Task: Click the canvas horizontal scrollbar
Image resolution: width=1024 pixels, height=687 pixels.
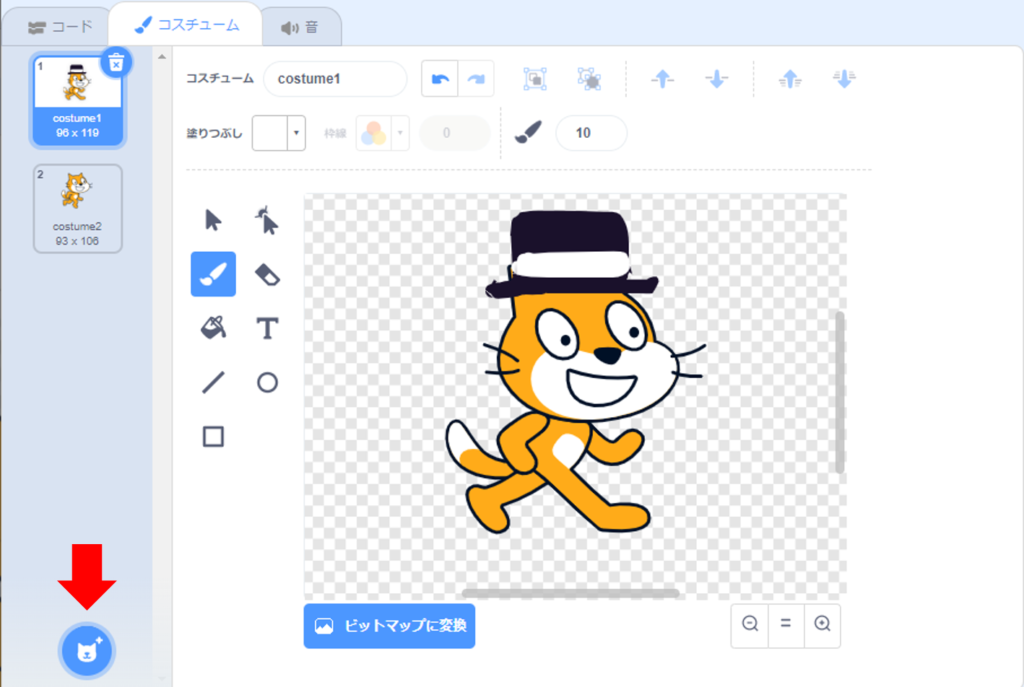Action: [x=570, y=593]
